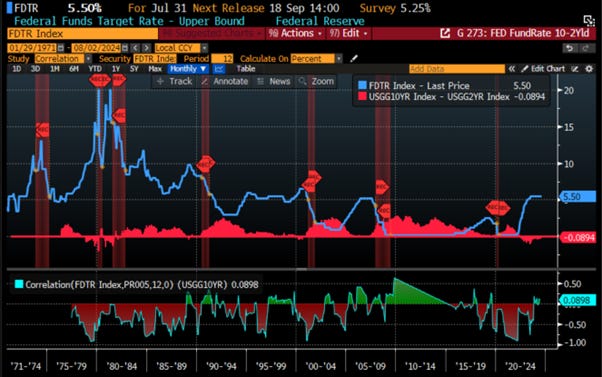Open the Actions menu
This screenshot has height=377, width=602.
pyautogui.click(x=296, y=33)
